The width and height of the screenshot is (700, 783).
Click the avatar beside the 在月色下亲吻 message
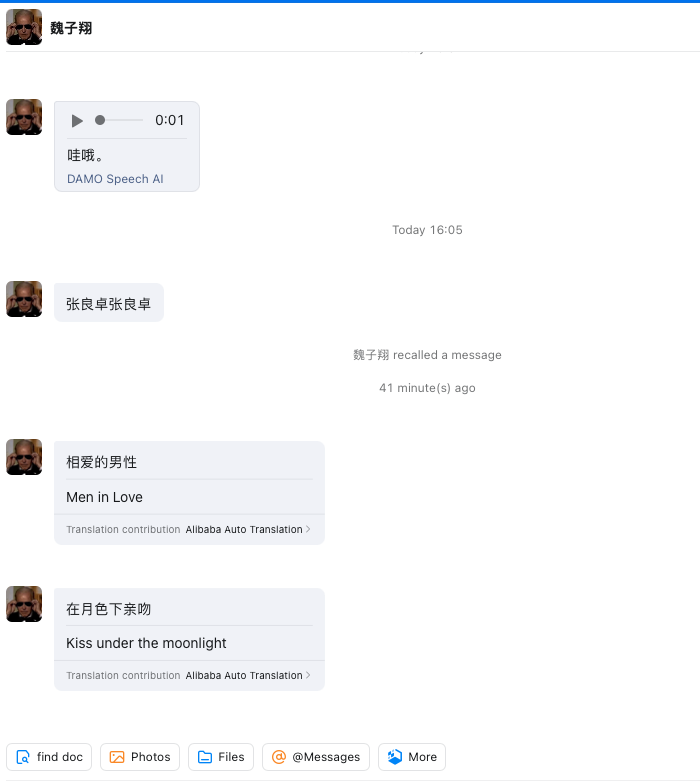pyautogui.click(x=24, y=604)
